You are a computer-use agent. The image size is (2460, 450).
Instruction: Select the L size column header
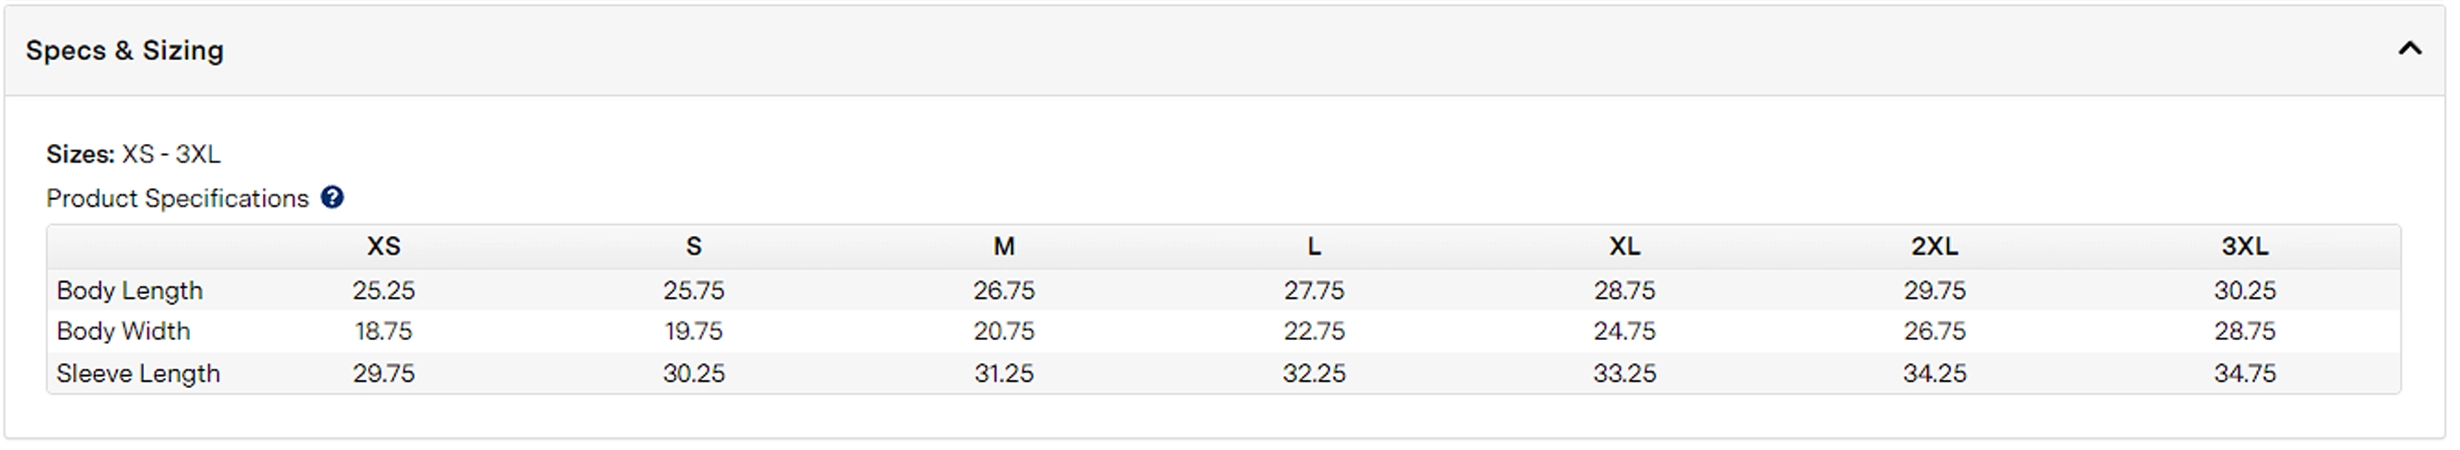[1314, 246]
